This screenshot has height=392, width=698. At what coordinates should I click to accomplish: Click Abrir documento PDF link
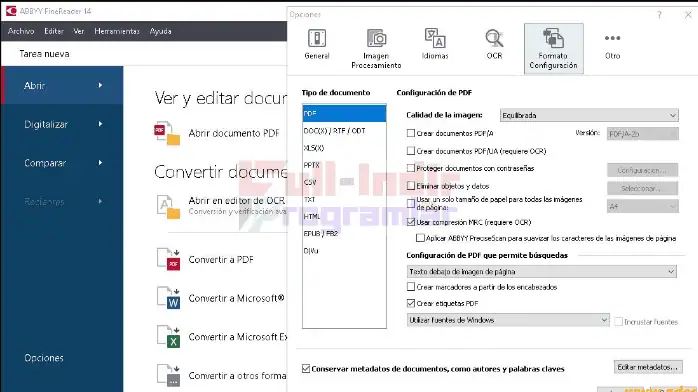pos(234,133)
